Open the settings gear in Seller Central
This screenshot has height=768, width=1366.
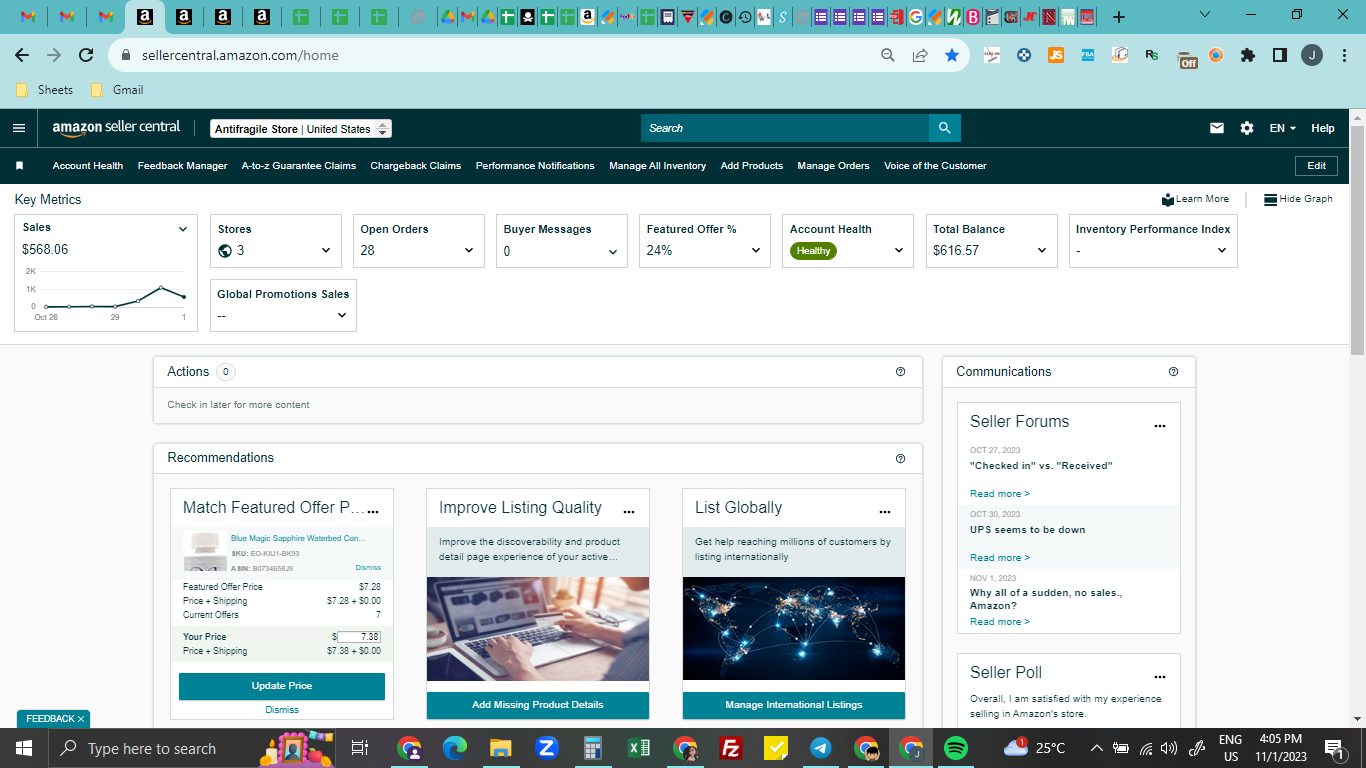(x=1247, y=128)
